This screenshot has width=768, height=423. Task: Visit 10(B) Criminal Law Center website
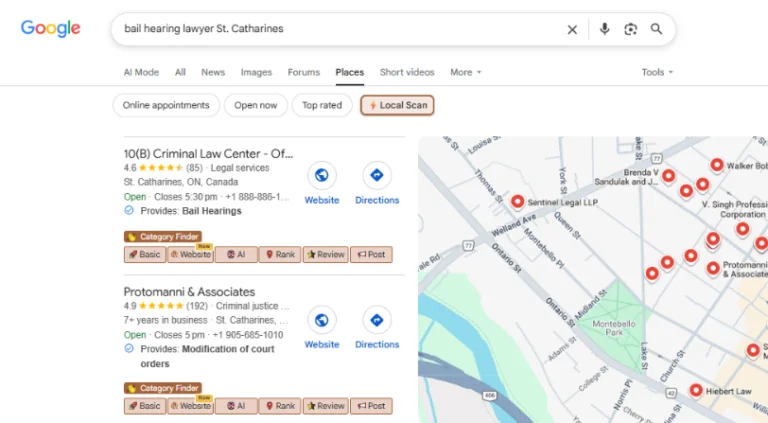pyautogui.click(x=322, y=183)
